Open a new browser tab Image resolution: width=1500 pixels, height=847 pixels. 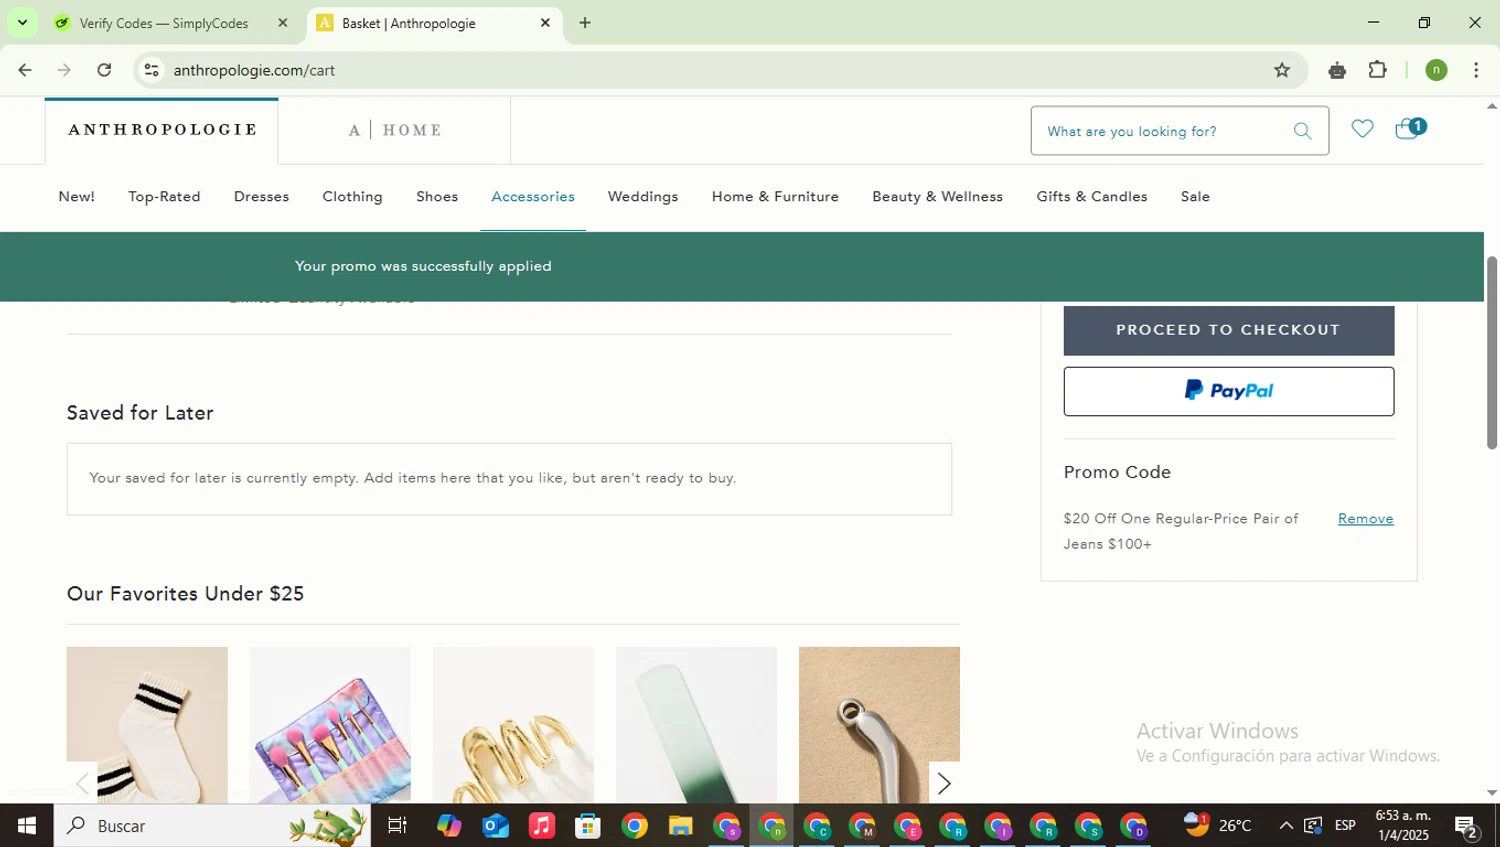click(585, 23)
